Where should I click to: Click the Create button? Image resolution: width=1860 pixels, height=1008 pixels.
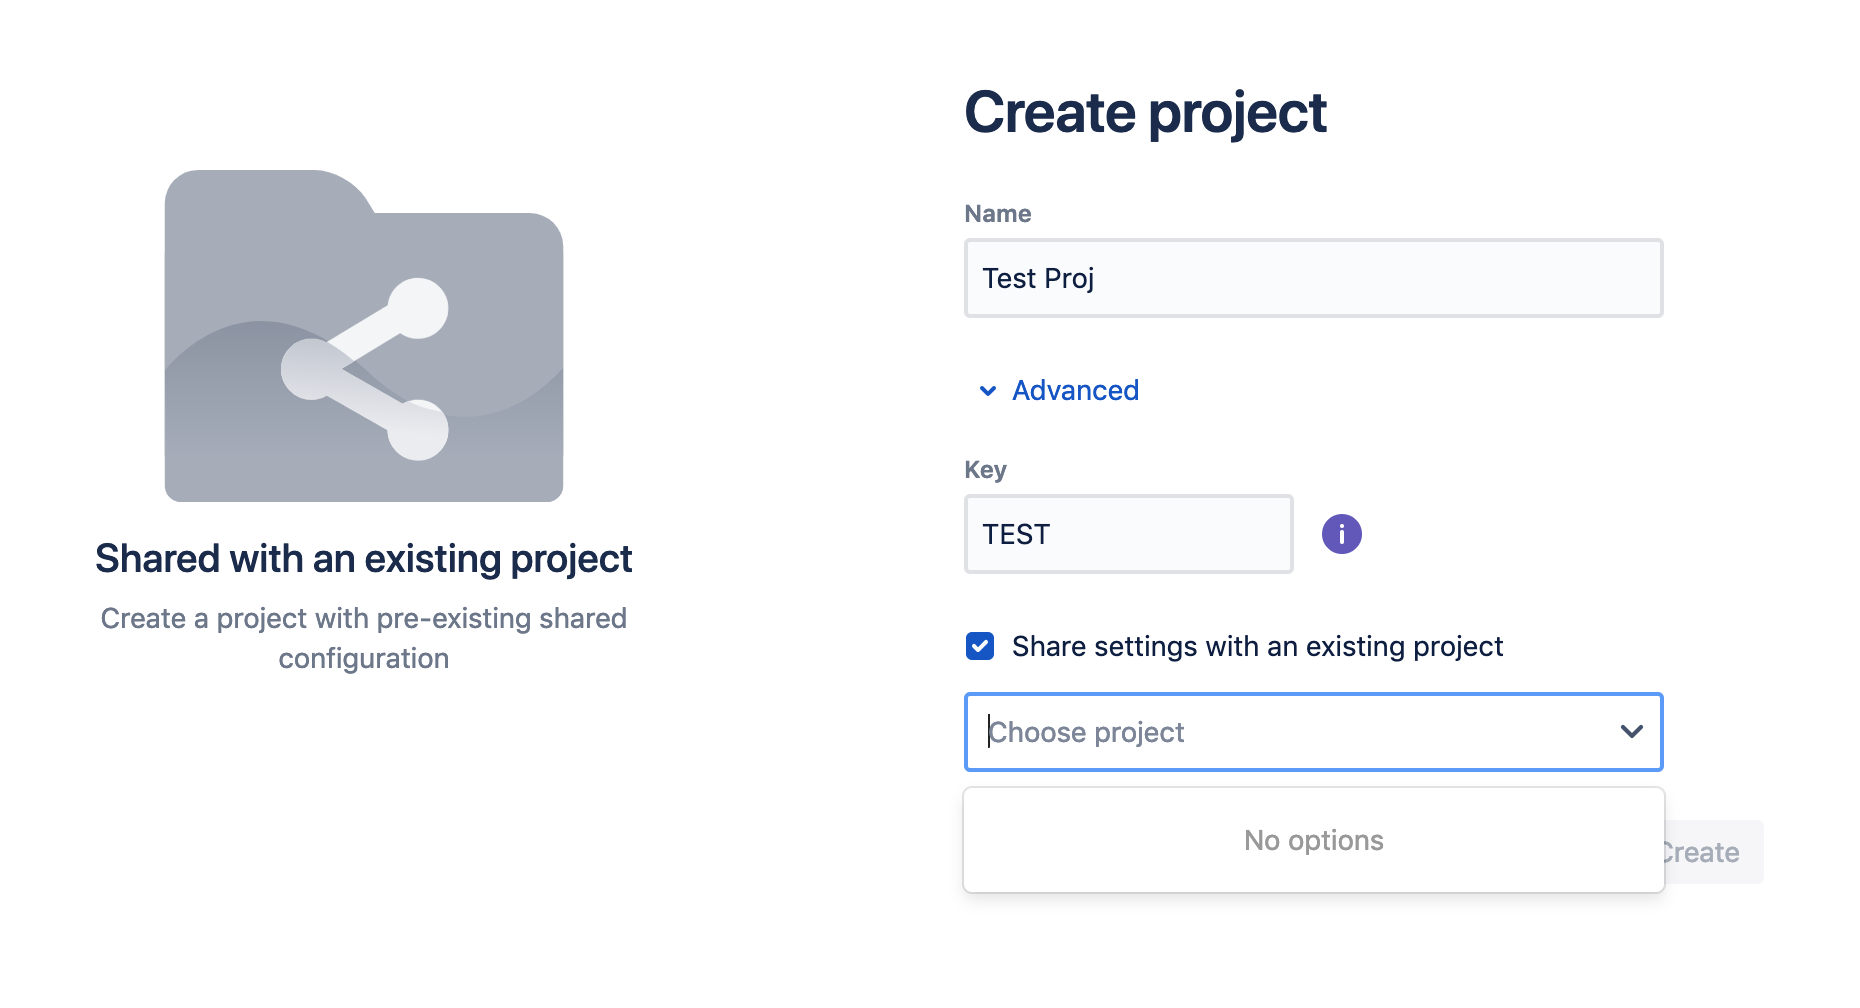click(1713, 852)
